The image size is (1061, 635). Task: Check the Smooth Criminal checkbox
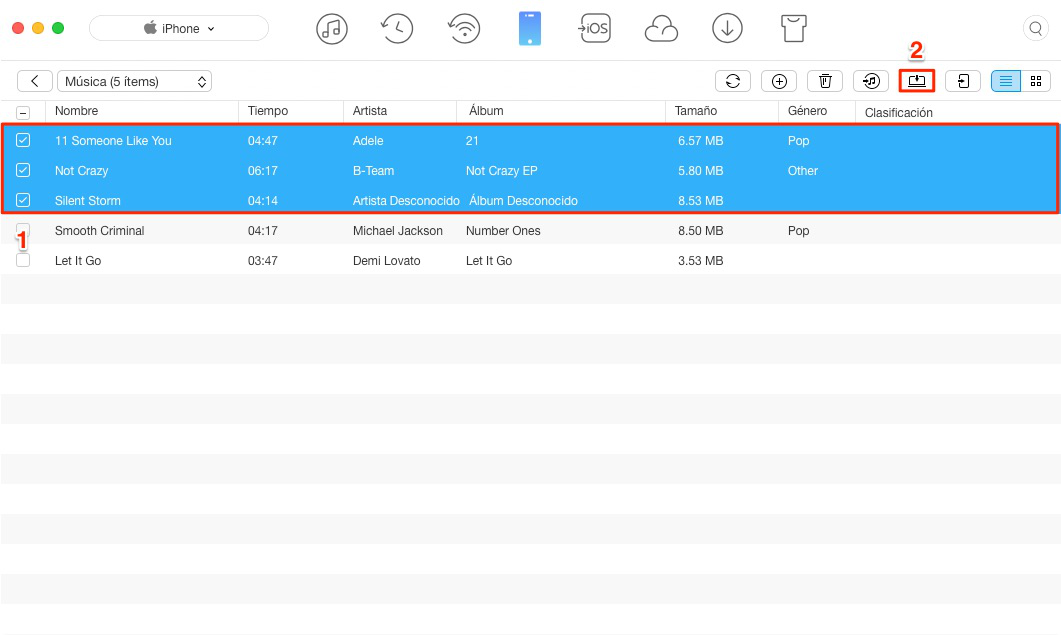pyautogui.click(x=23, y=230)
